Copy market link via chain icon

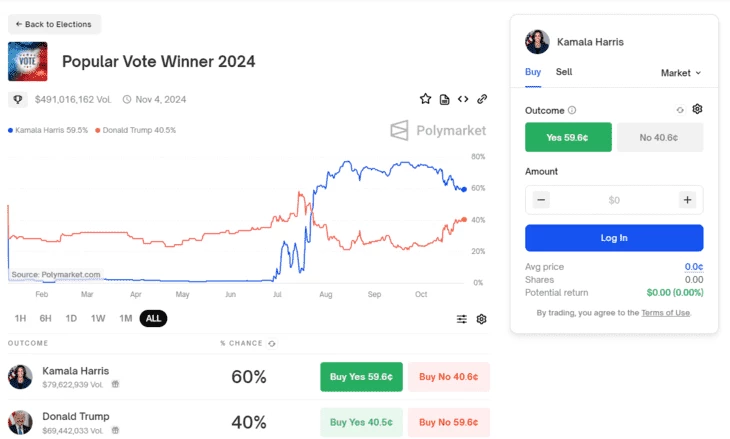tap(482, 99)
